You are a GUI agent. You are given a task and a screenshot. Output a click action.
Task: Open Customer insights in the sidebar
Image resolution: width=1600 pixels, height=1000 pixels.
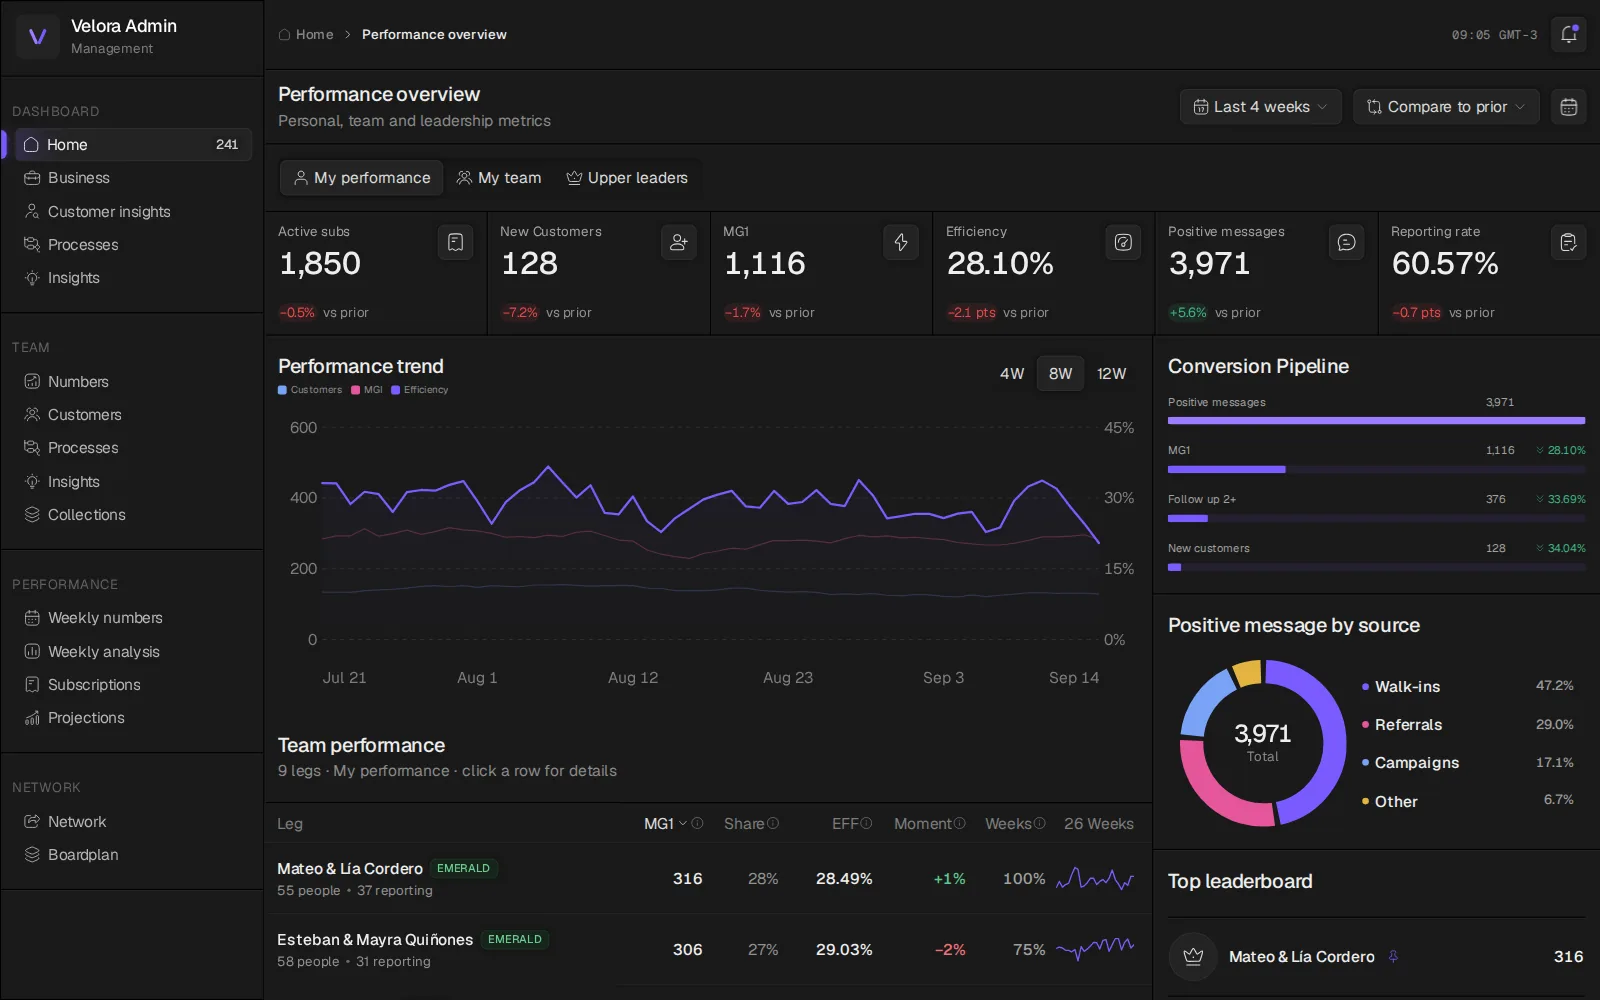click(133, 211)
